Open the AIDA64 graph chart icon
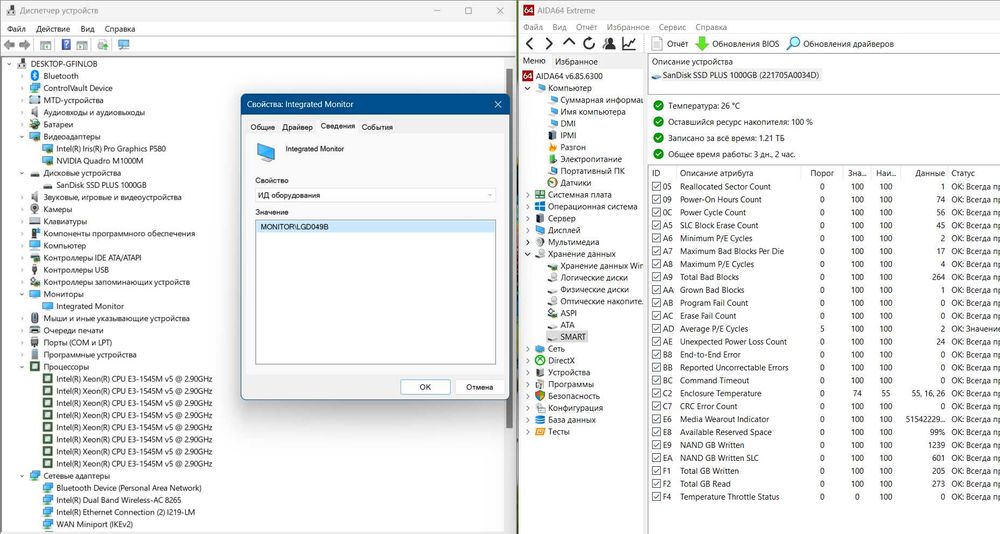The image size is (1000, 534). point(629,43)
